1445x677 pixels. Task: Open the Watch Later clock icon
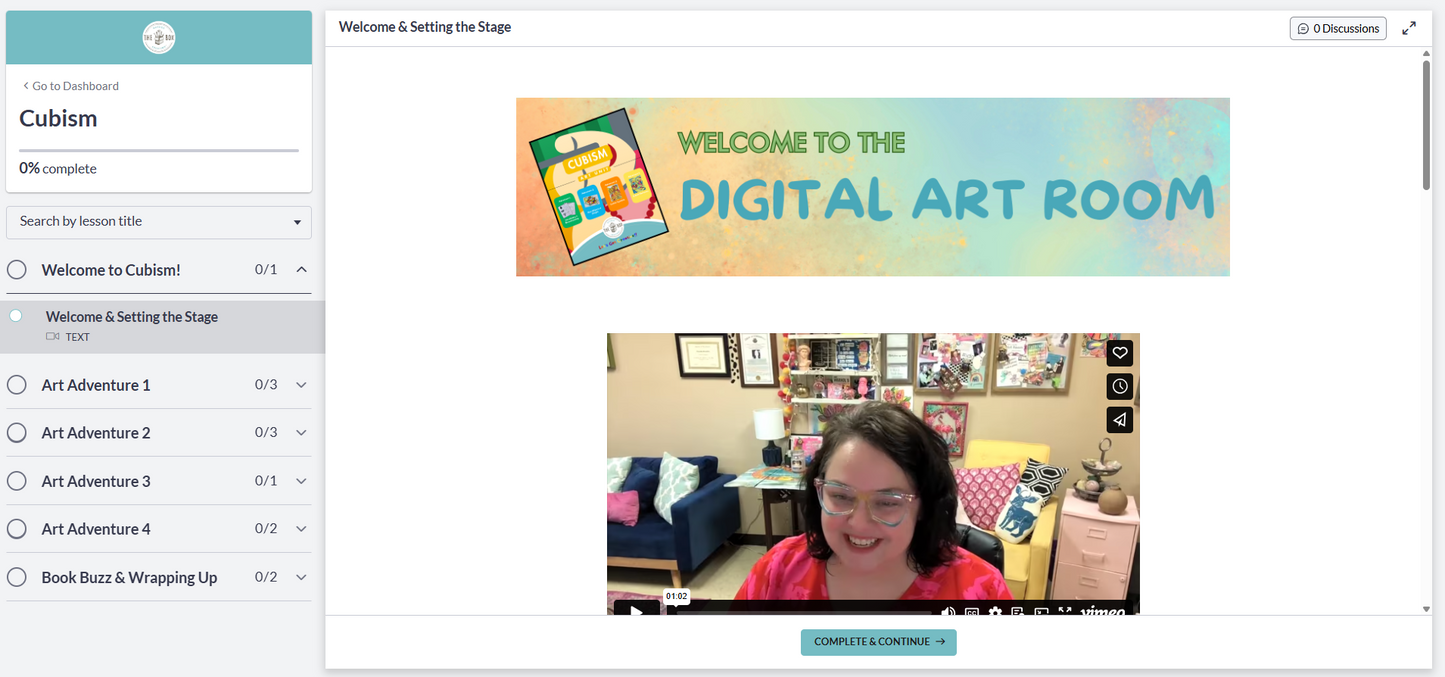tap(1119, 386)
